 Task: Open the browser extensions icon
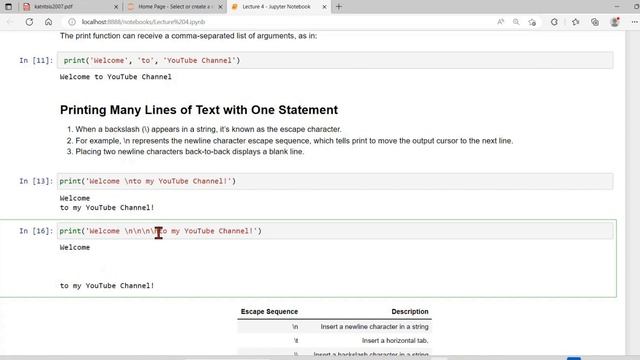[554, 22]
